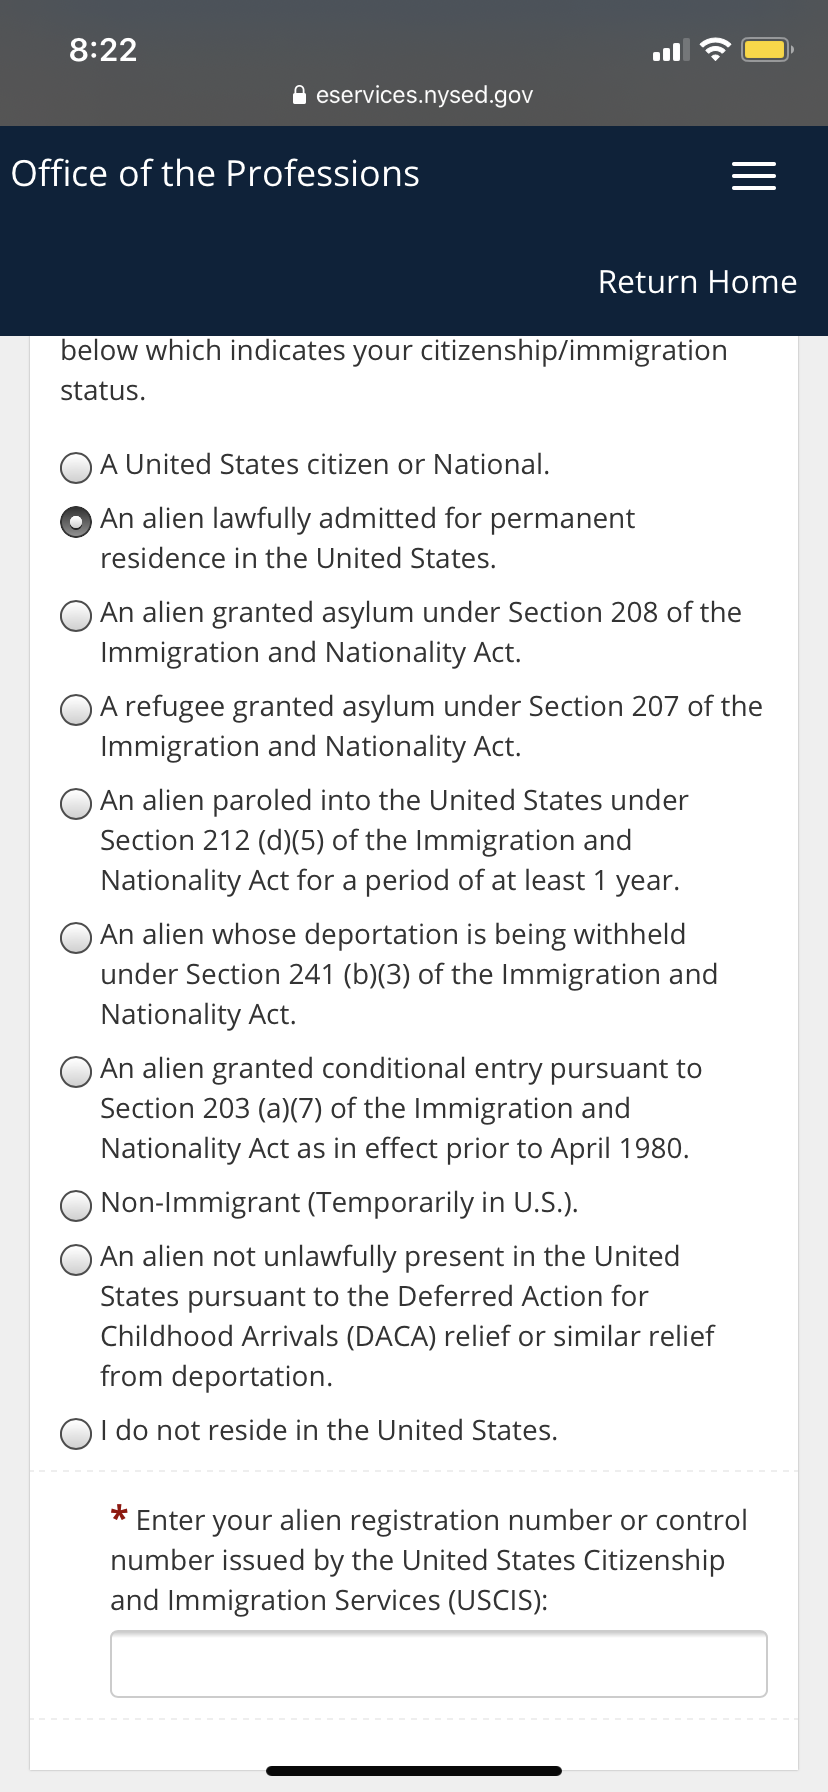Tap the cellular signal bars icon
The width and height of the screenshot is (828, 1792).
click(670, 50)
